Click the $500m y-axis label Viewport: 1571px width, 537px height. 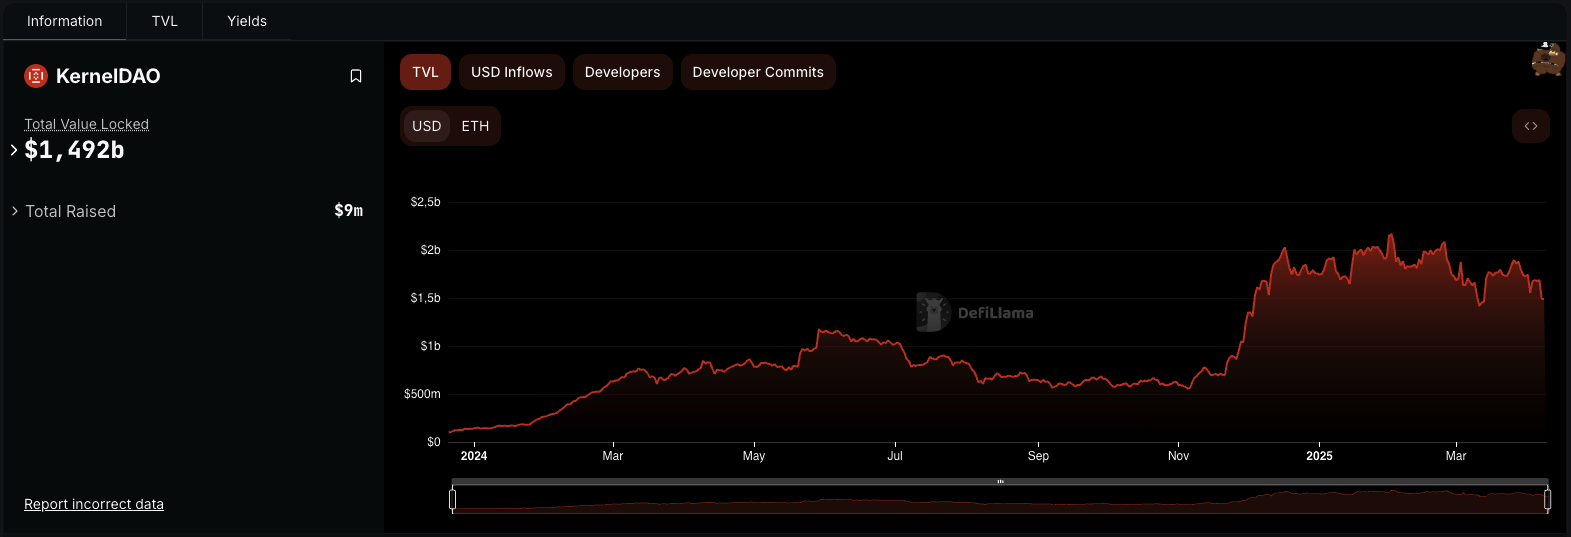(422, 394)
